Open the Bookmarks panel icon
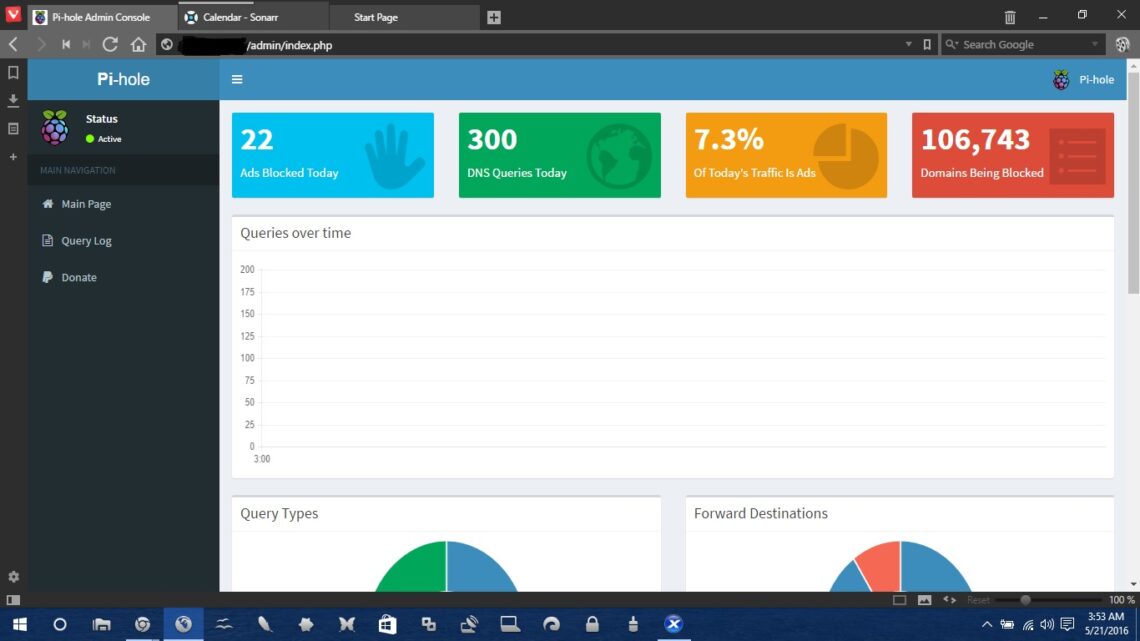1140x641 pixels. click(13, 73)
